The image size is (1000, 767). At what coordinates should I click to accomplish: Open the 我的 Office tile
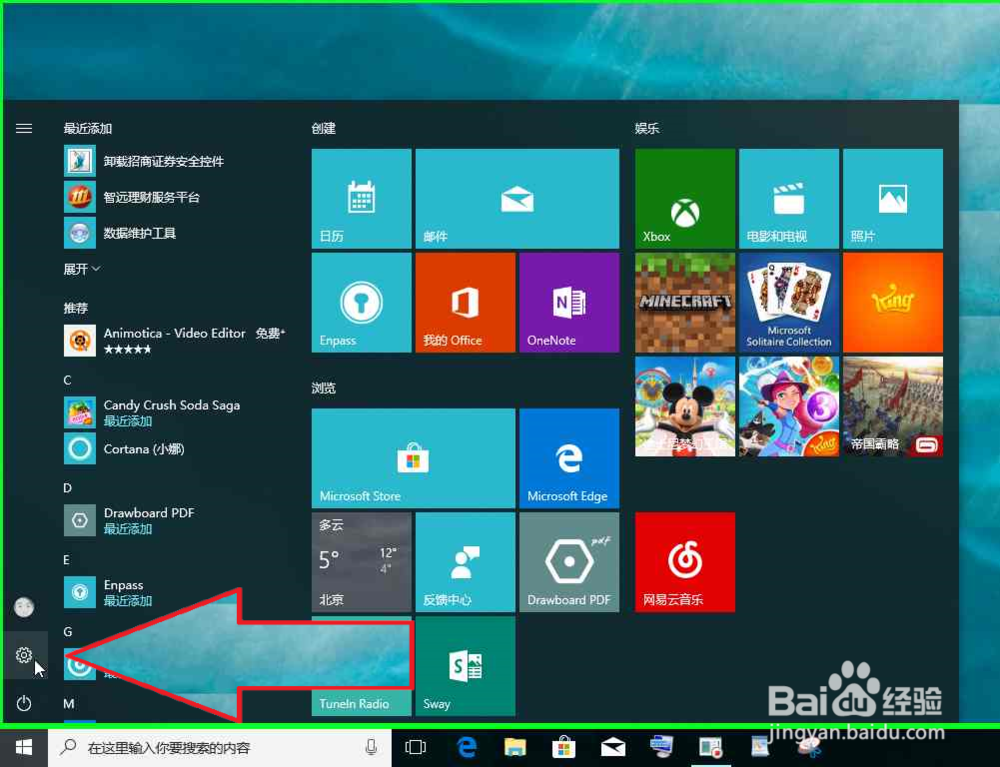coord(466,302)
